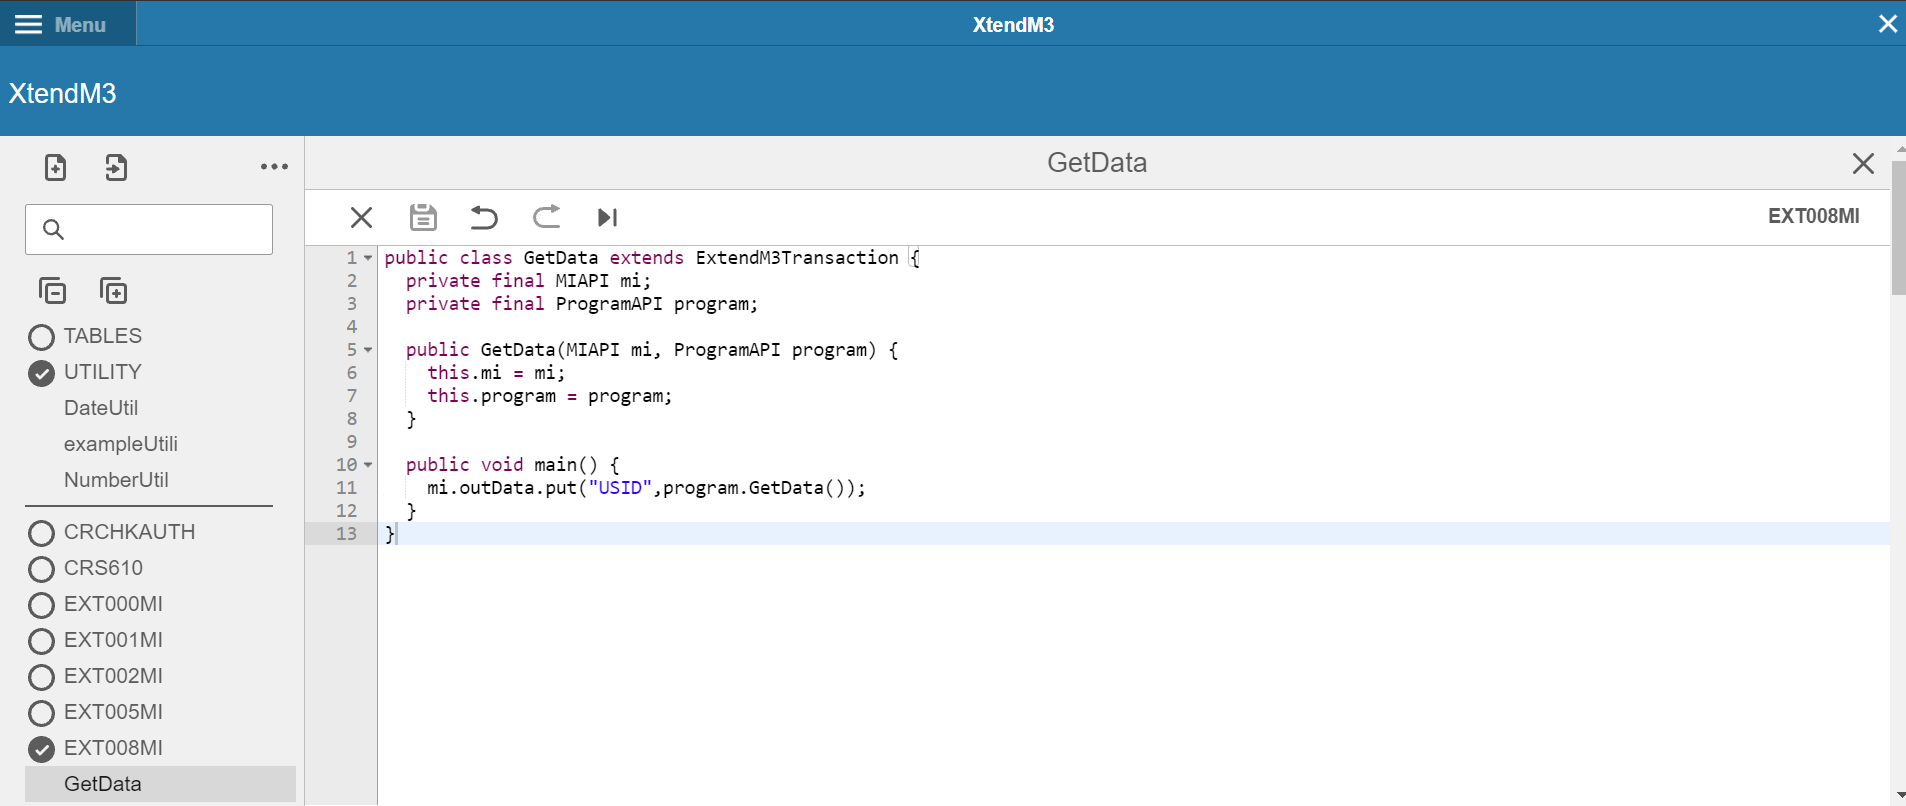The height and width of the screenshot is (806, 1906).
Task: Expand the EXT002MI extension
Action: (x=41, y=677)
